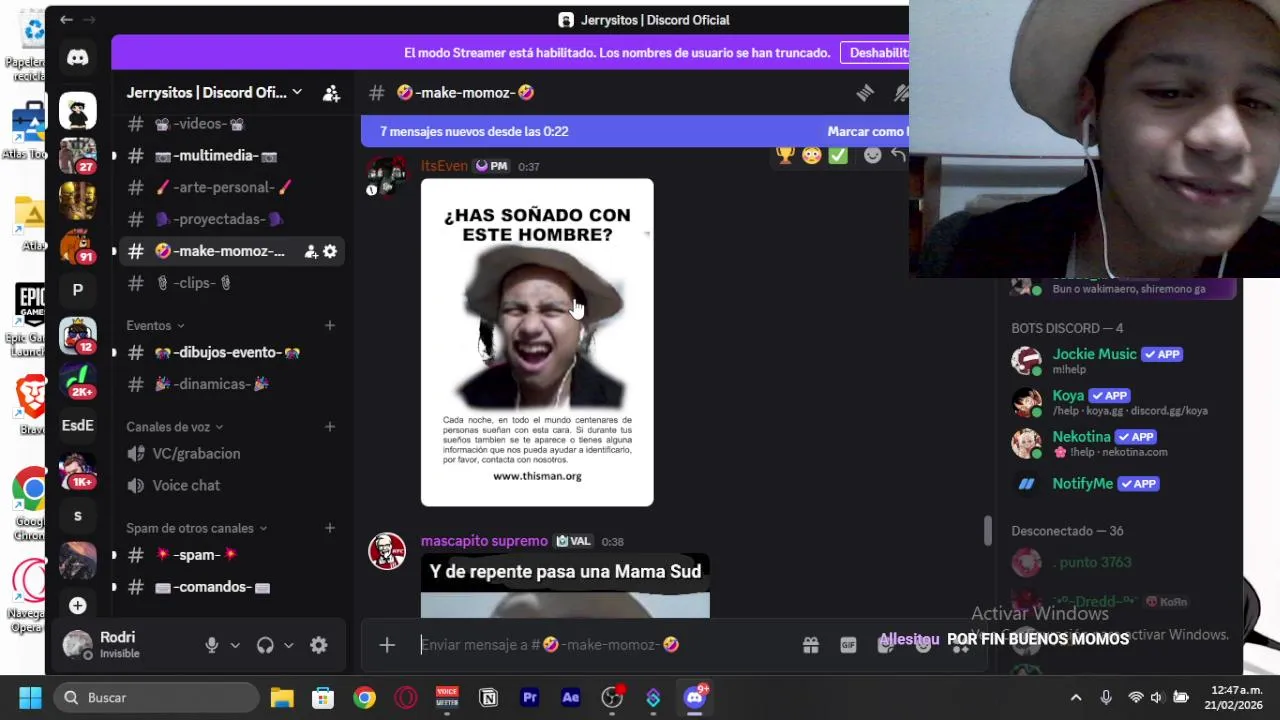Image resolution: width=1280 pixels, height=720 pixels.
Task: Open add reaction smiley on ItsEven message
Action: [x=873, y=155]
